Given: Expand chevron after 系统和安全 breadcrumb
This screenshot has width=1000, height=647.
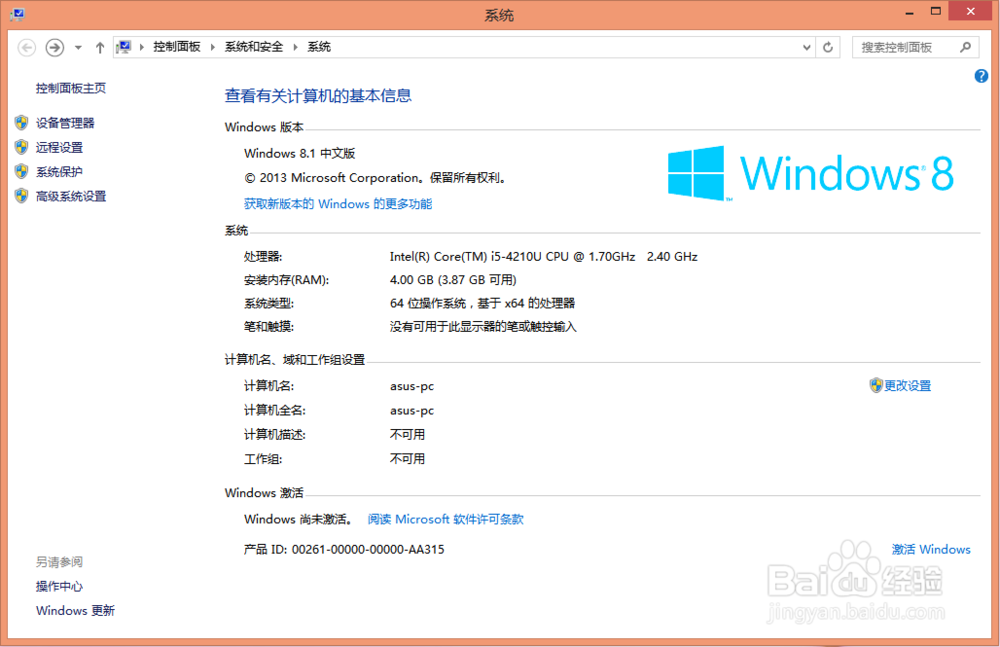Looking at the screenshot, I should pos(295,47).
